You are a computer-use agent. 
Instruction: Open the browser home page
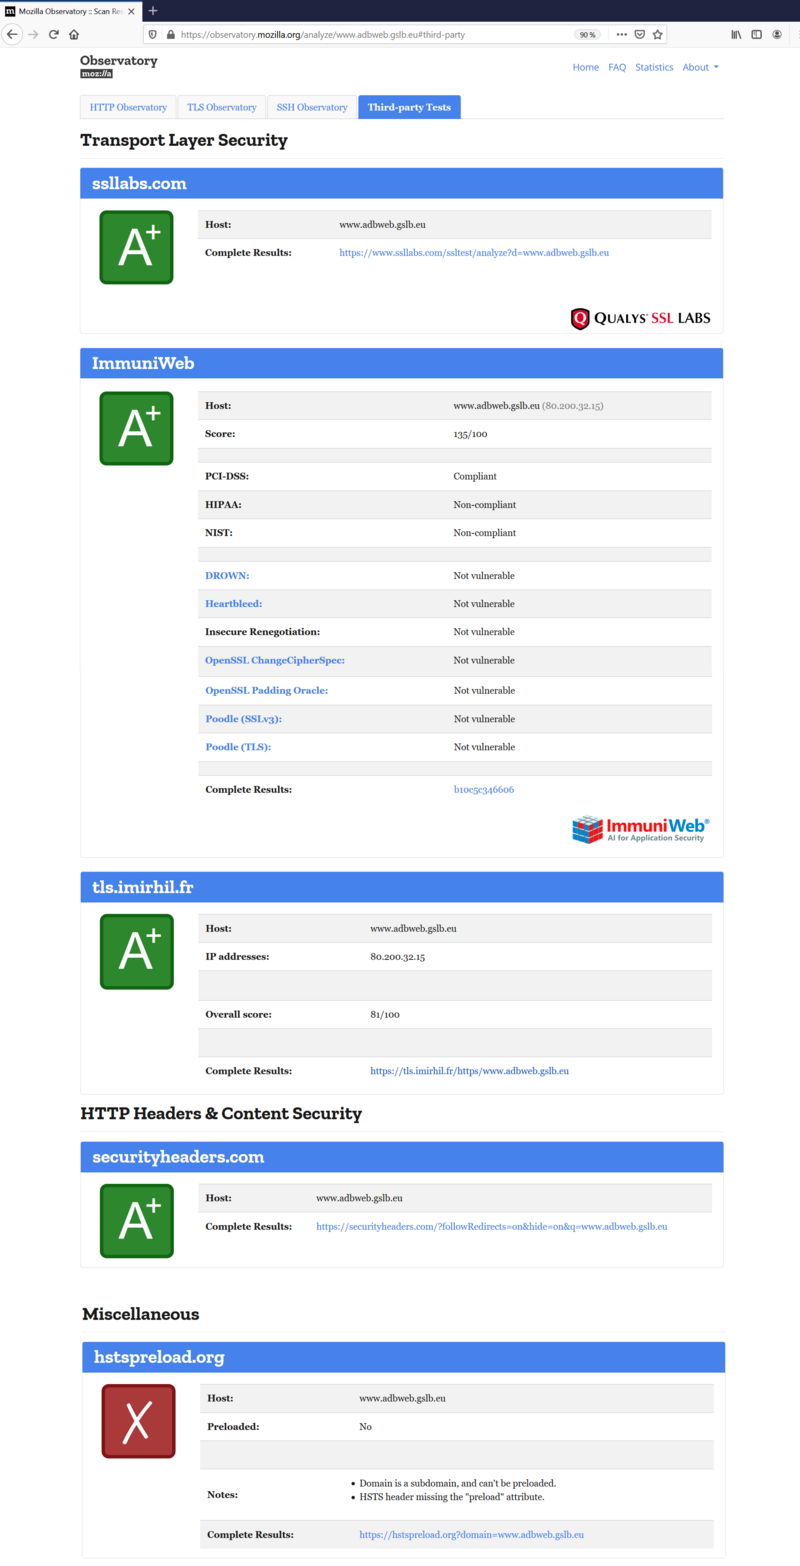tap(74, 34)
